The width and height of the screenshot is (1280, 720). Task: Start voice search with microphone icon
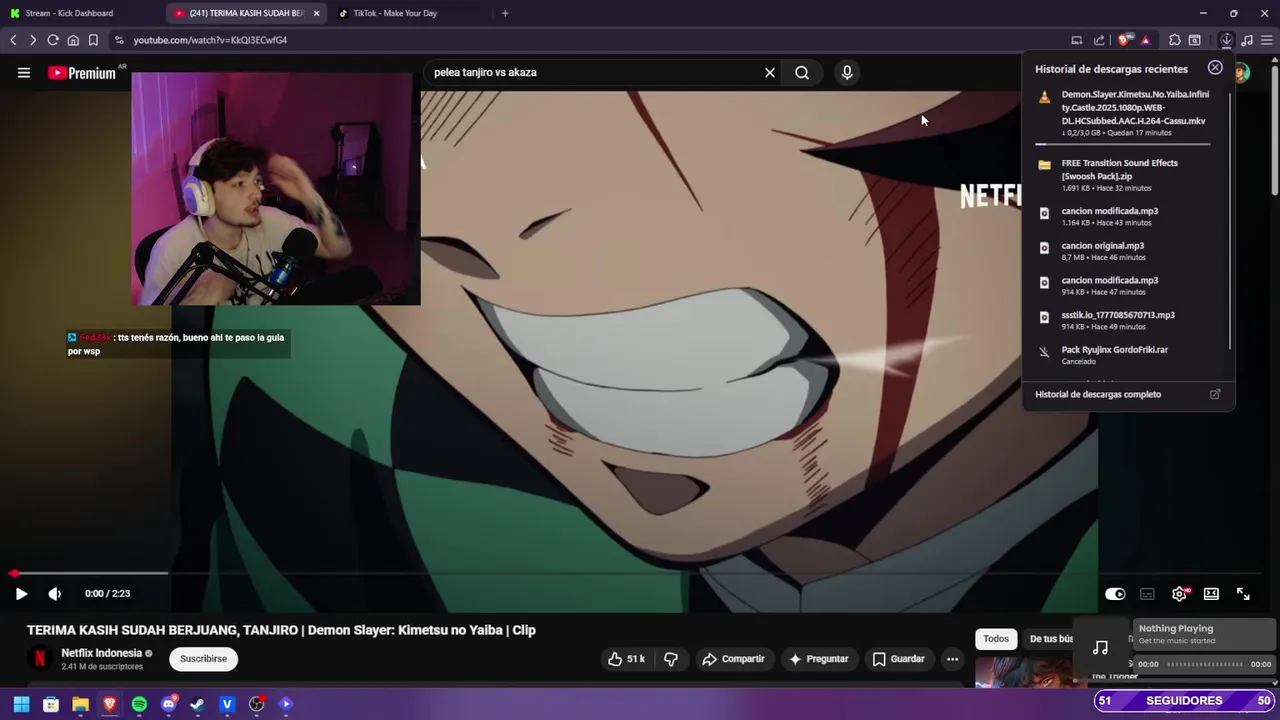(x=847, y=72)
